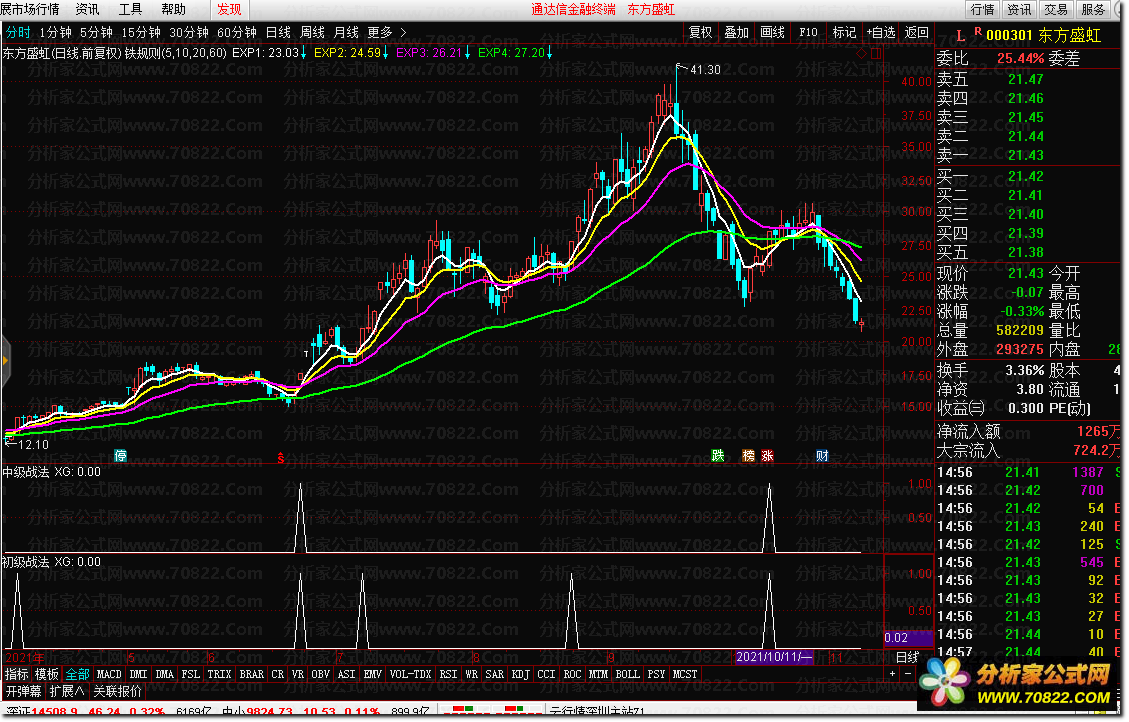Click the 画线 drawing button

(x=772, y=32)
